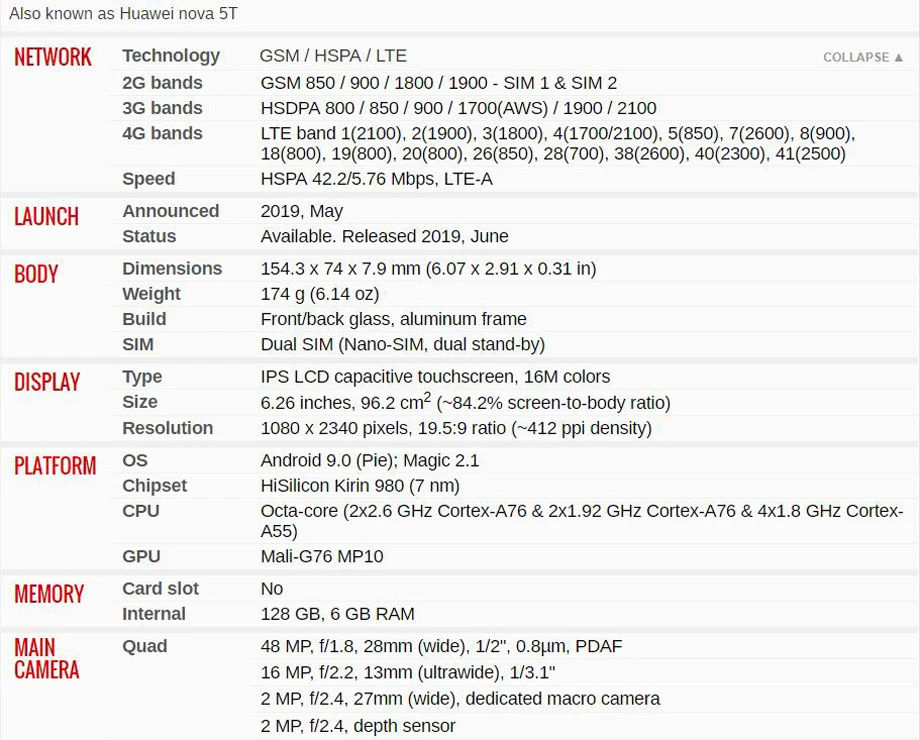
Task: Select 'Android 9.0 (Pie); Magic 2.1' text
Action: [x=370, y=461]
